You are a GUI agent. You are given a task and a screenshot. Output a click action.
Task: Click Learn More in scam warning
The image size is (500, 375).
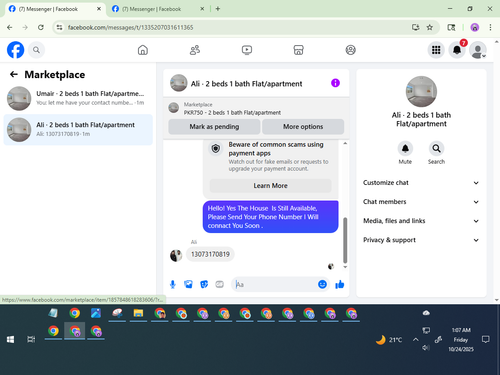[270, 186]
